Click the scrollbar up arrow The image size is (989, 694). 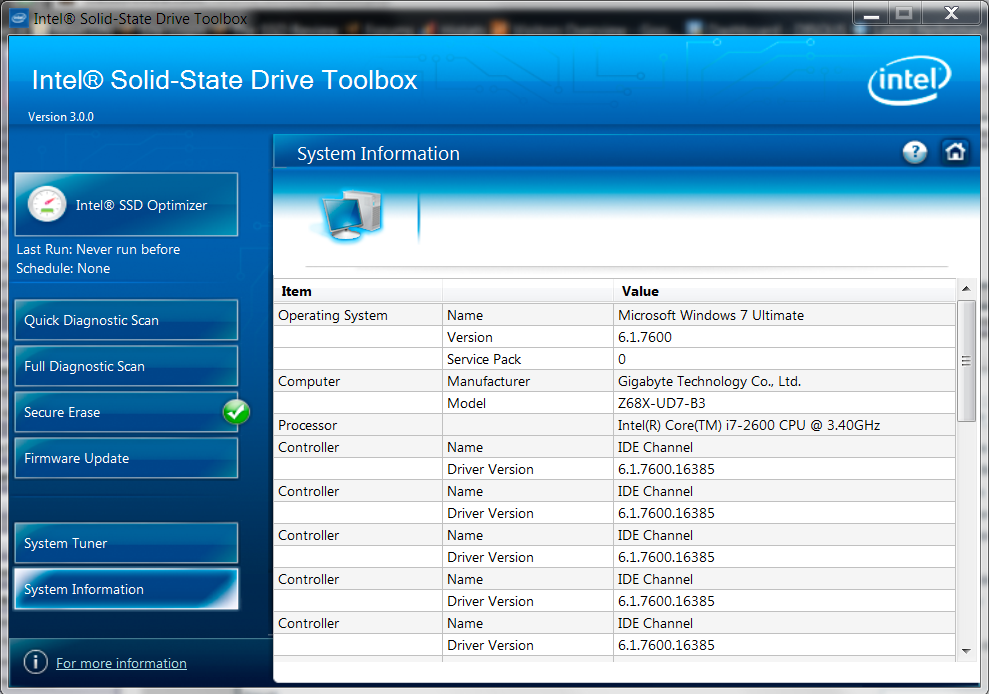(x=966, y=290)
